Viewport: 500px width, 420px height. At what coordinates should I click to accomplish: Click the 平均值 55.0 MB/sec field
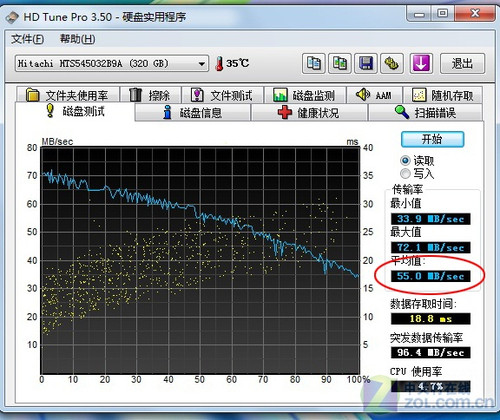pos(430,276)
